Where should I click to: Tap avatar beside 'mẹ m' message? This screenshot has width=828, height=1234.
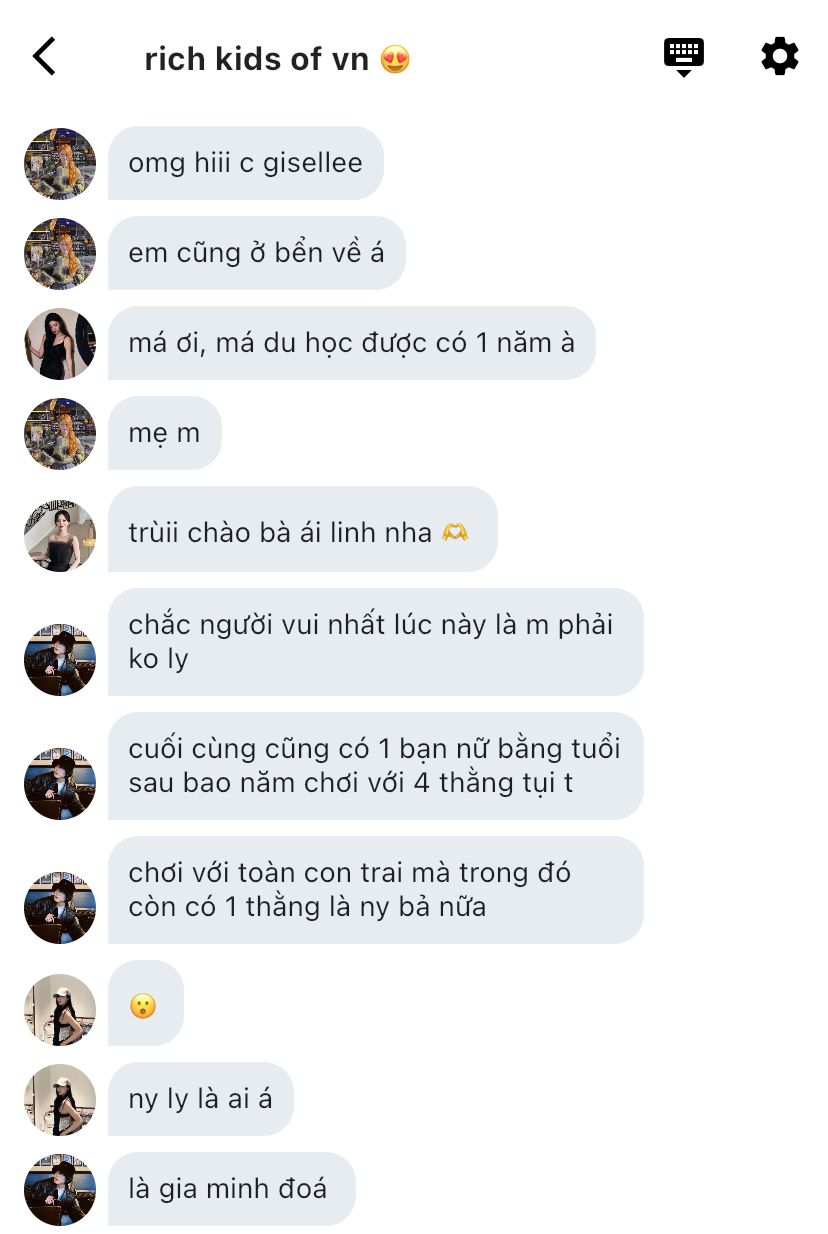click(x=60, y=434)
